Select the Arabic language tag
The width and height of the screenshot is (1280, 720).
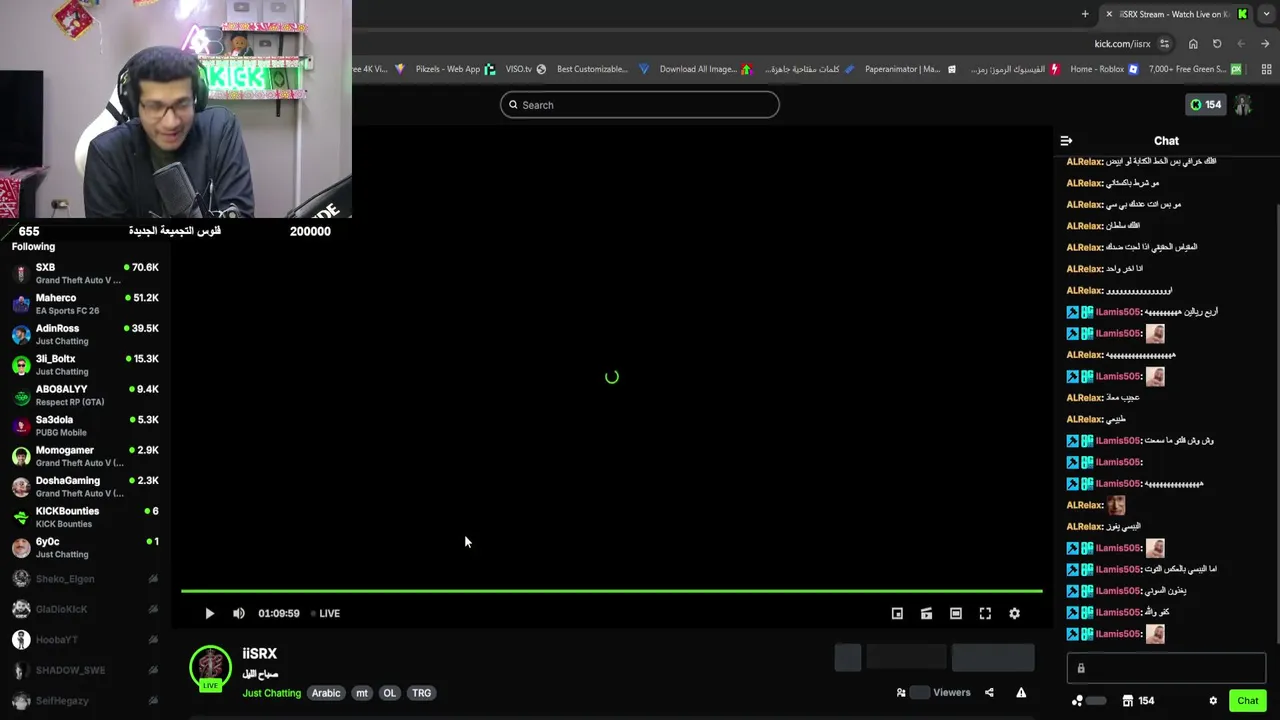pyautogui.click(x=326, y=693)
